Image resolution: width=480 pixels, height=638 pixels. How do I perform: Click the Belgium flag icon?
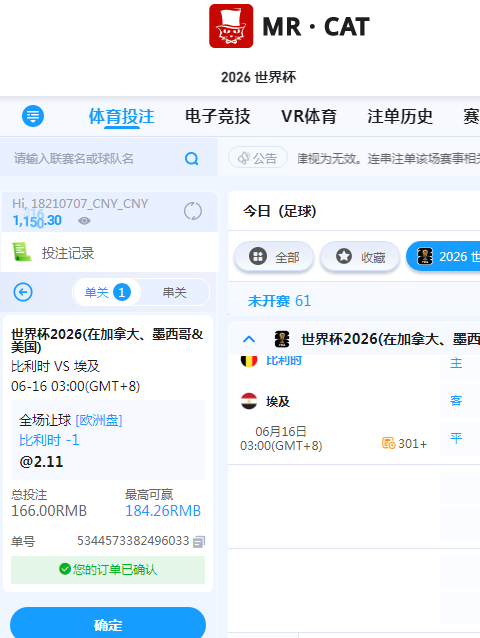point(249,361)
